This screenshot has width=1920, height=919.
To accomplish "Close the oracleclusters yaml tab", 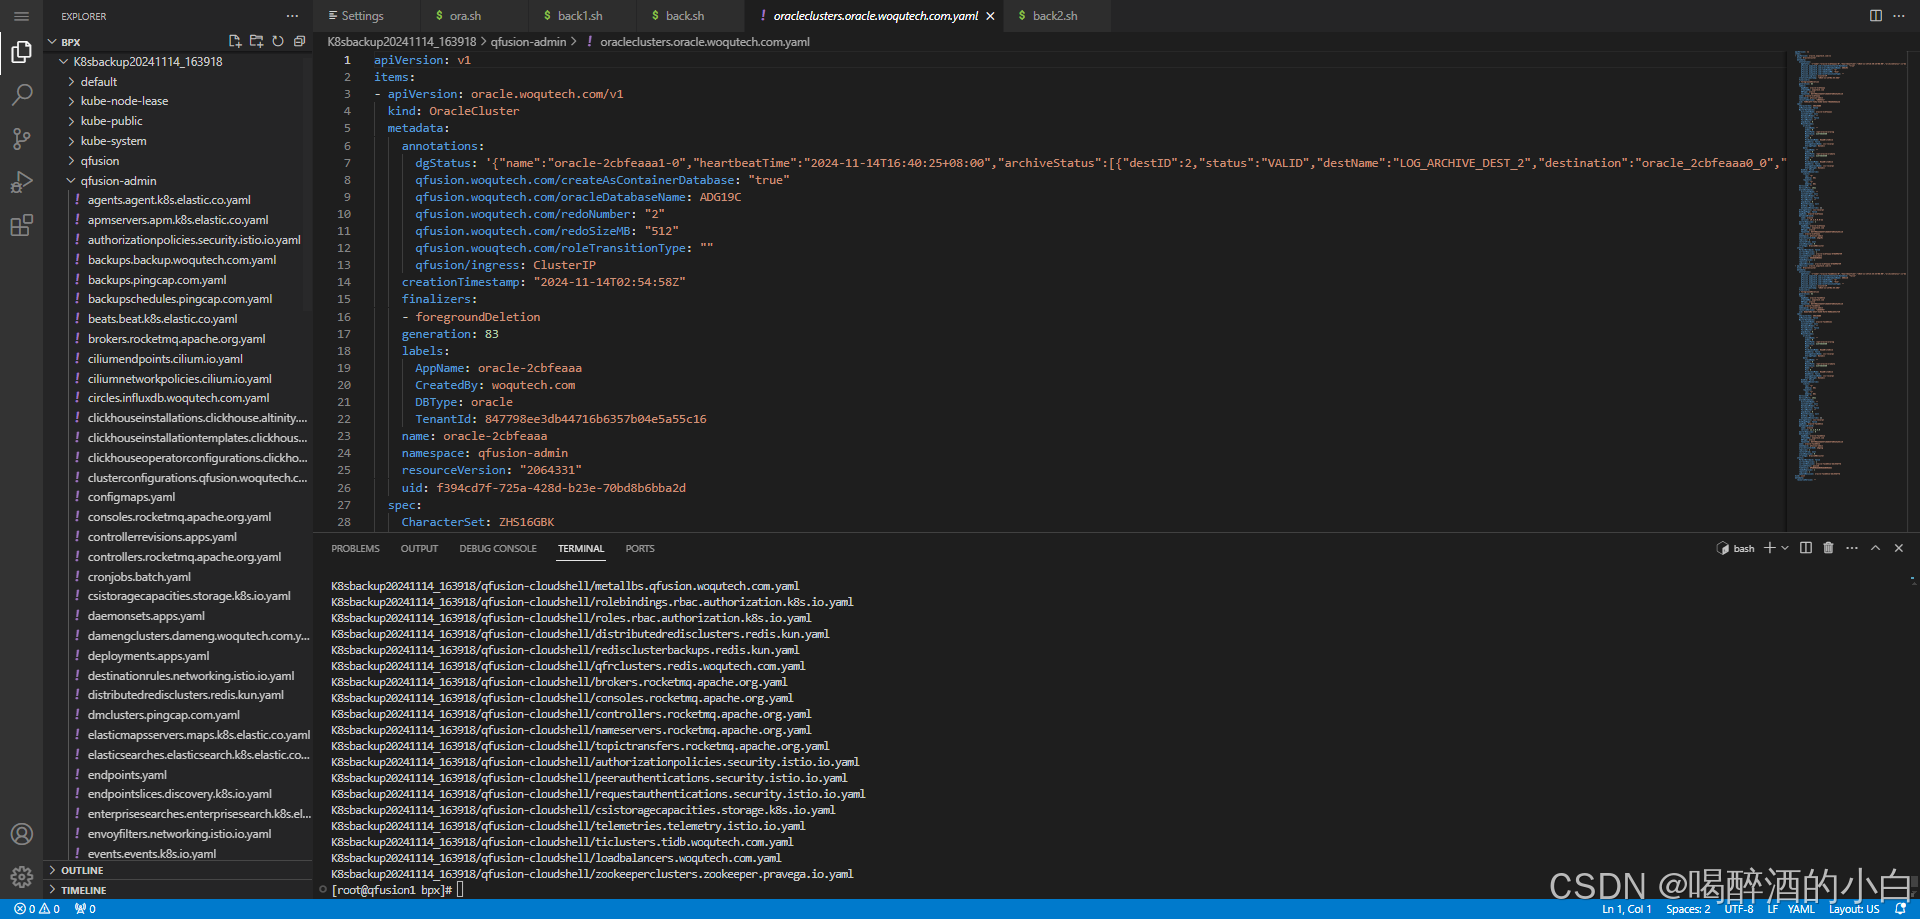I will tap(990, 16).
